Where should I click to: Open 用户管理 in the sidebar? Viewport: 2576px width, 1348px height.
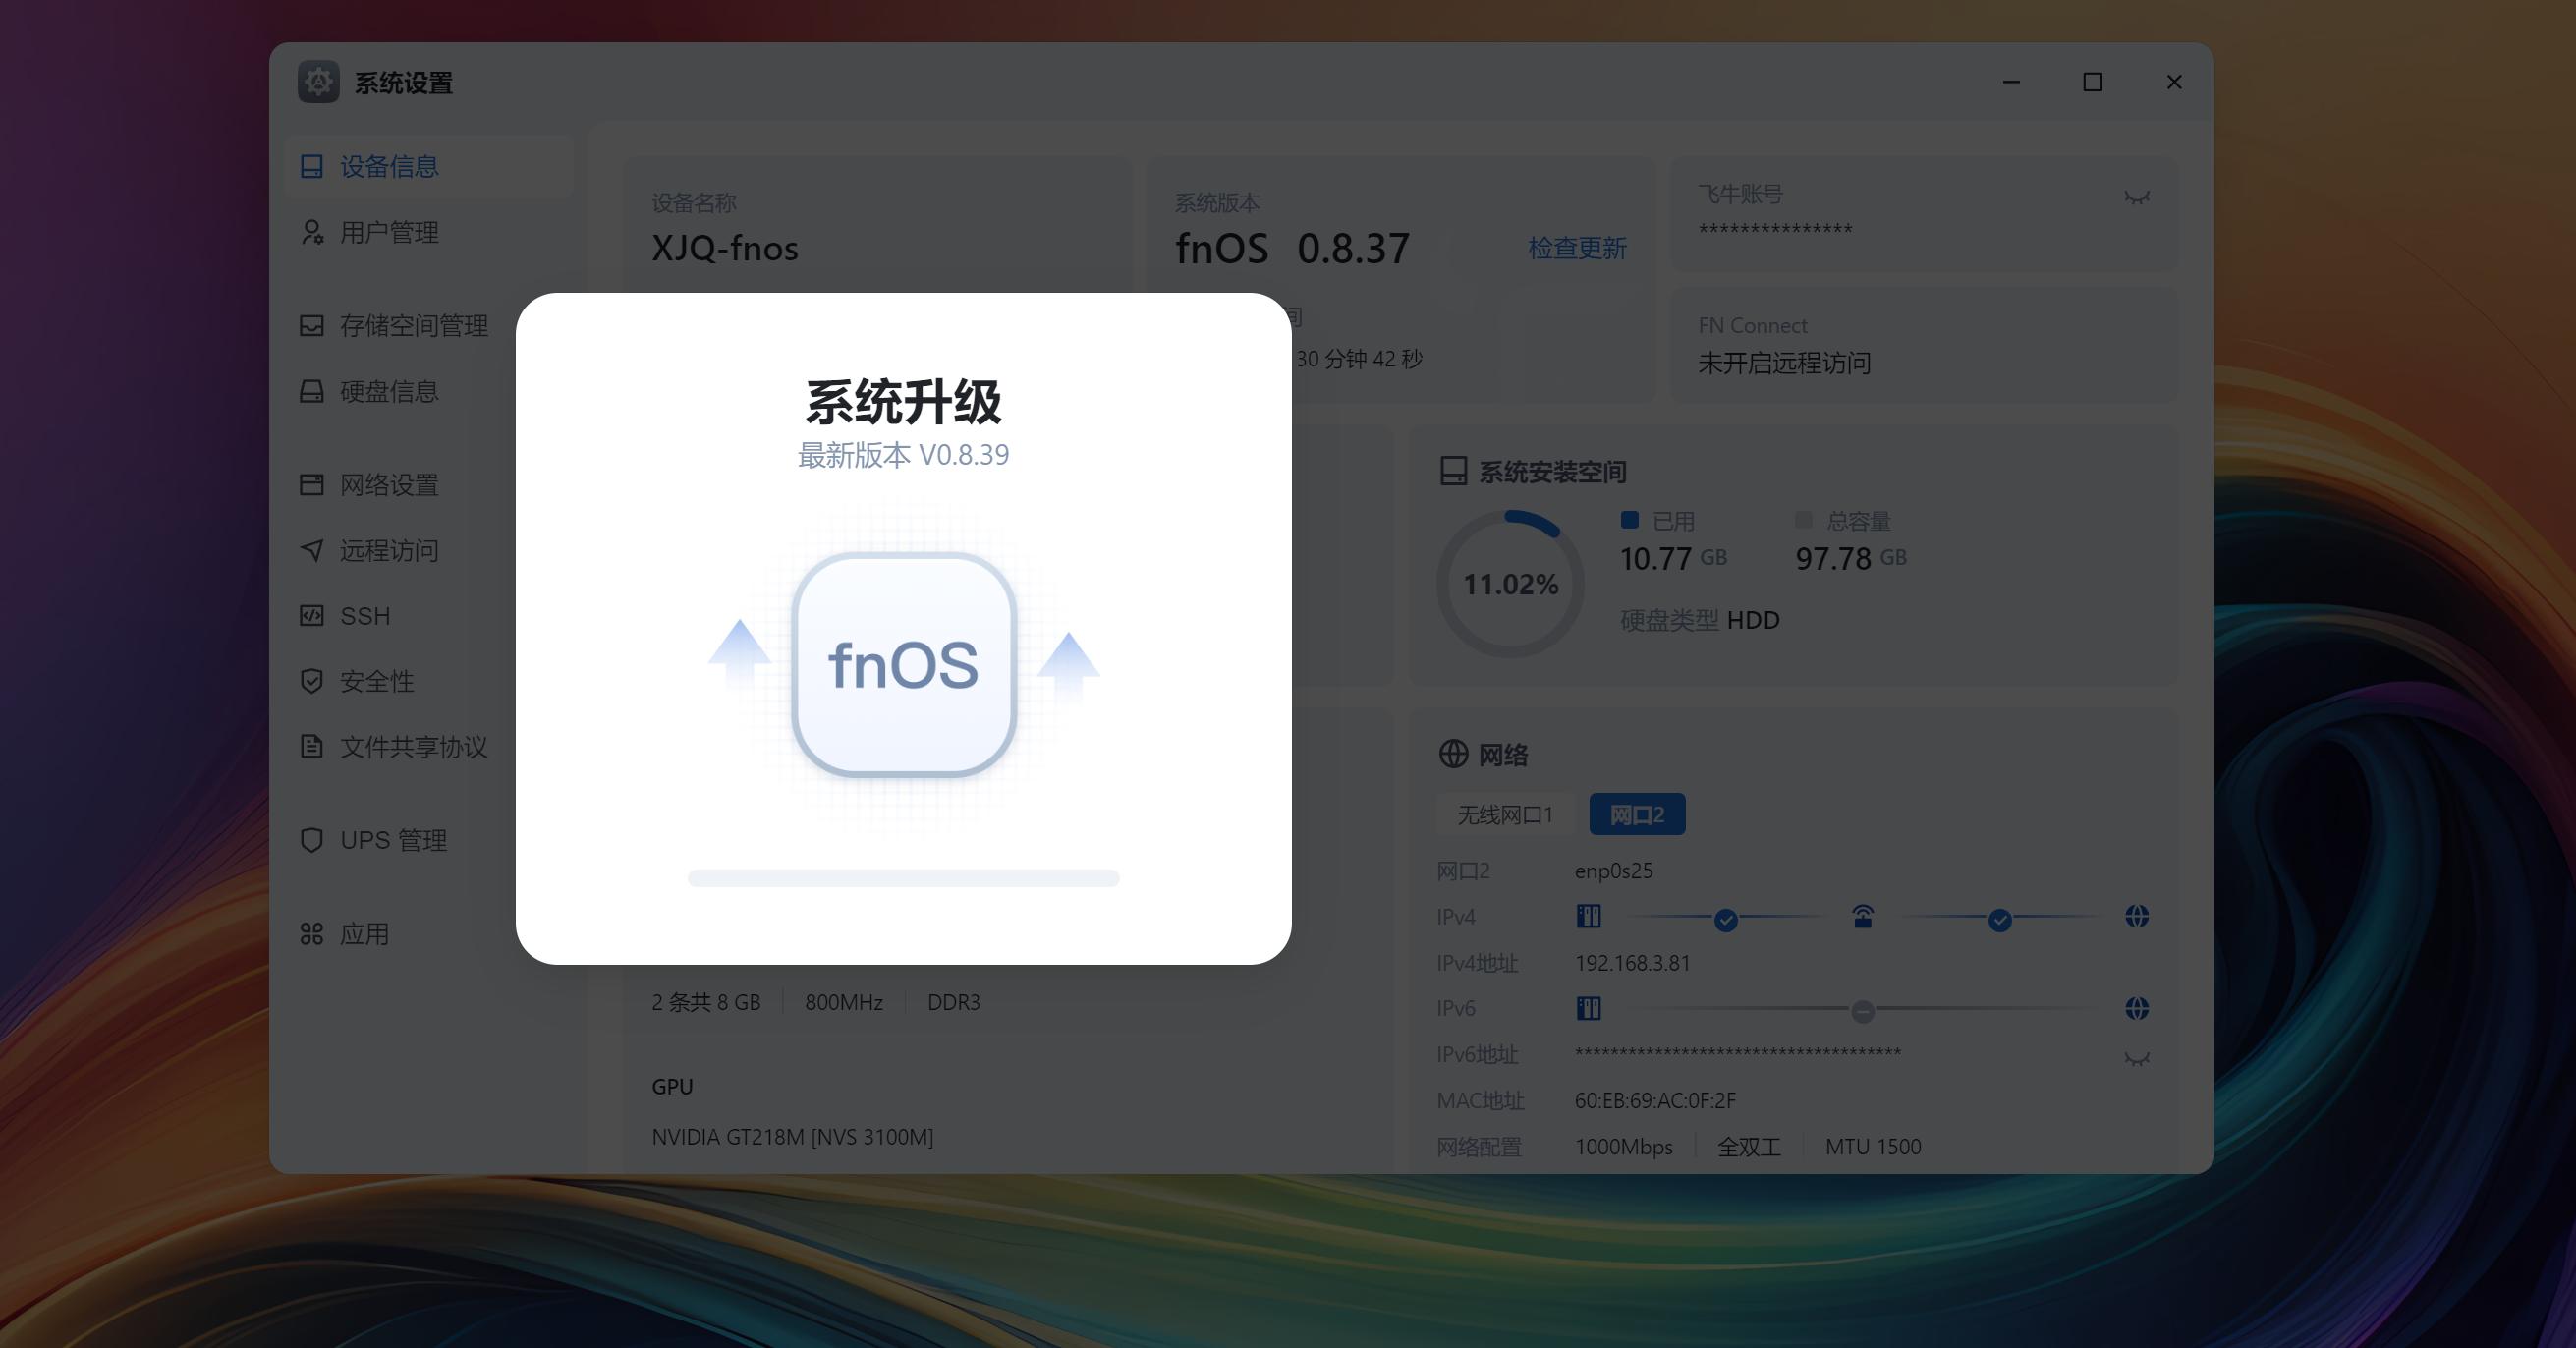point(427,232)
